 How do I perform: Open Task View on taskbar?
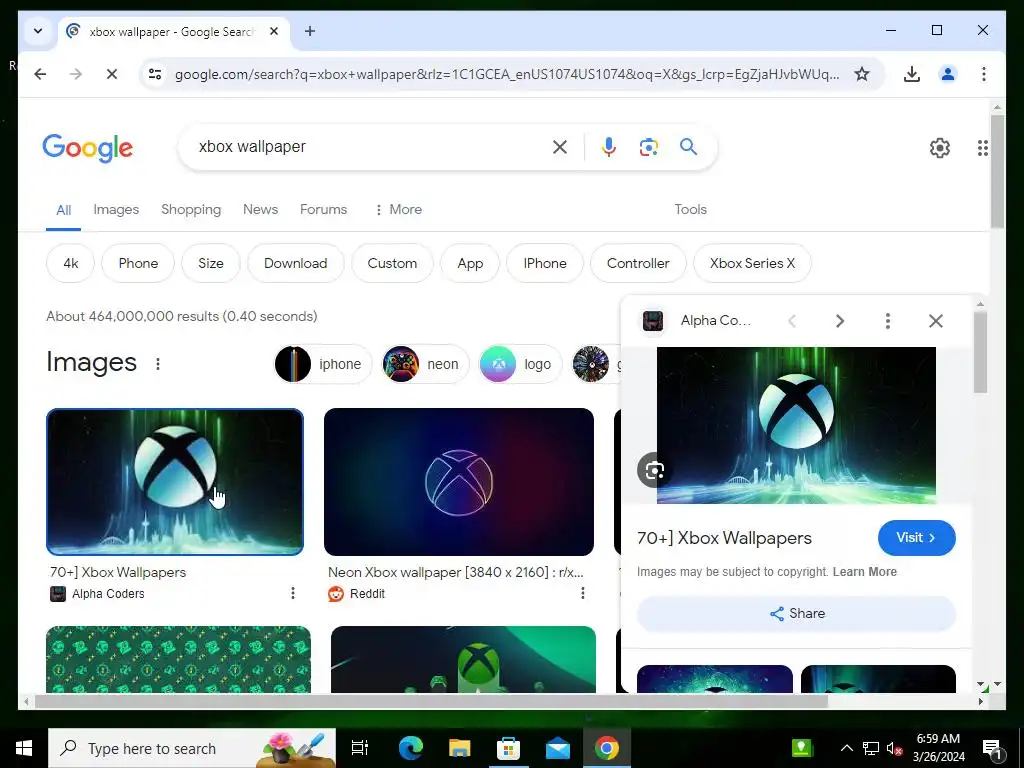point(360,748)
